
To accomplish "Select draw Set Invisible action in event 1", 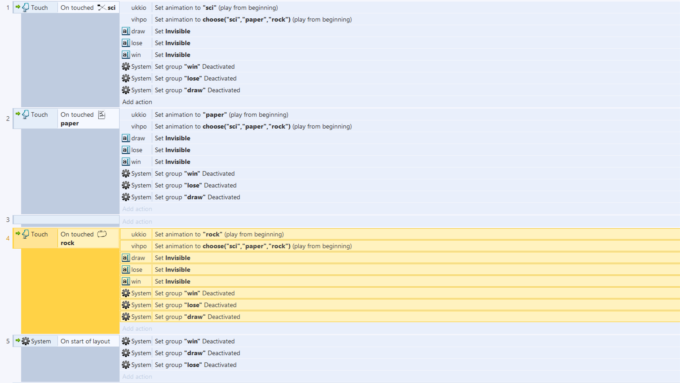I will click(x=400, y=31).
